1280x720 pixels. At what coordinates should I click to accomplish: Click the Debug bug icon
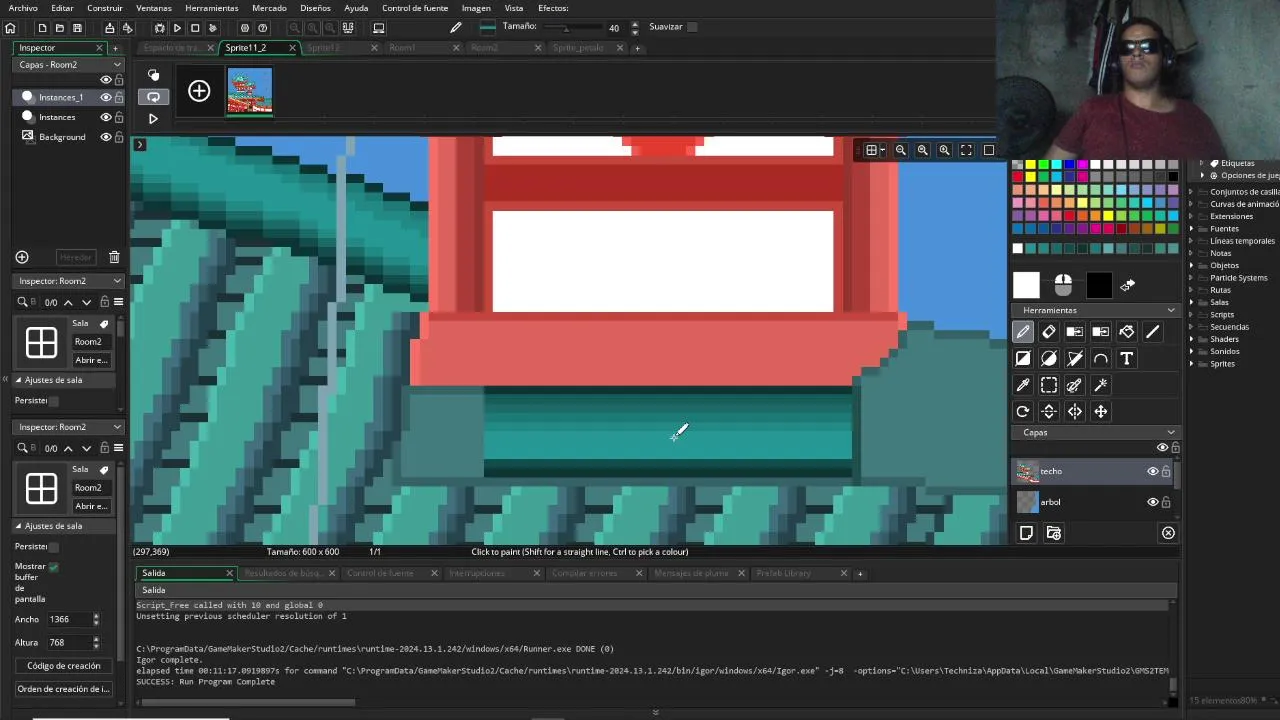click(x=159, y=28)
